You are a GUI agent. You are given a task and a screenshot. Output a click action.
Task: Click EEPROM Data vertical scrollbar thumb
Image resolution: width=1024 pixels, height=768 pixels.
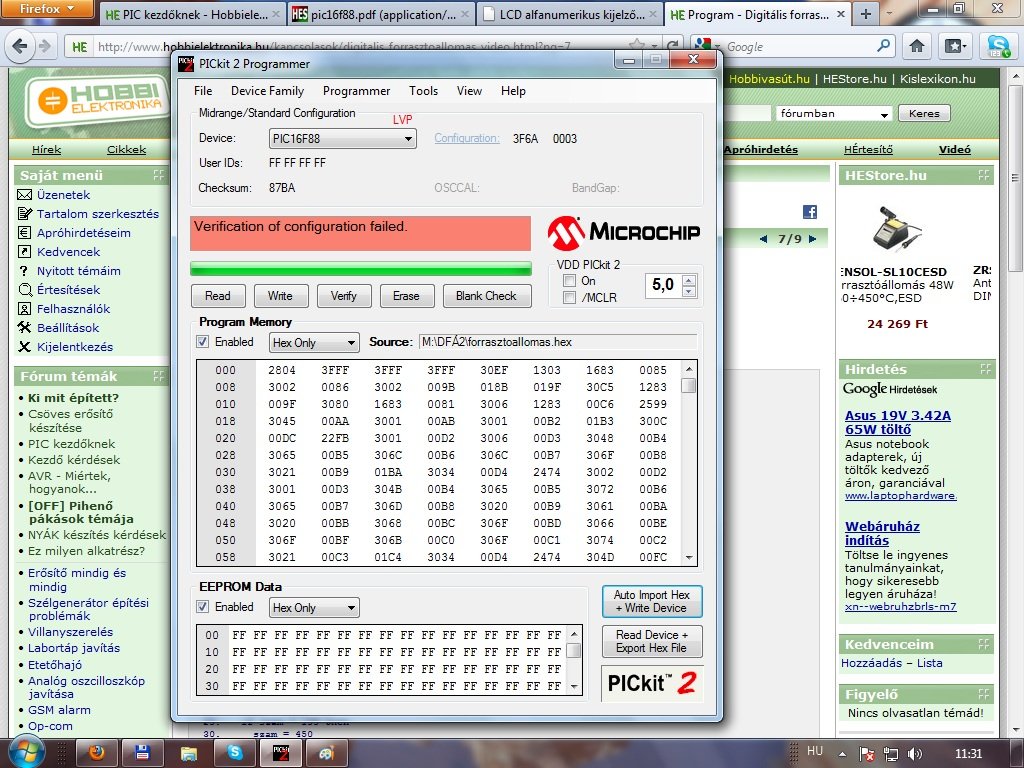tap(573, 650)
